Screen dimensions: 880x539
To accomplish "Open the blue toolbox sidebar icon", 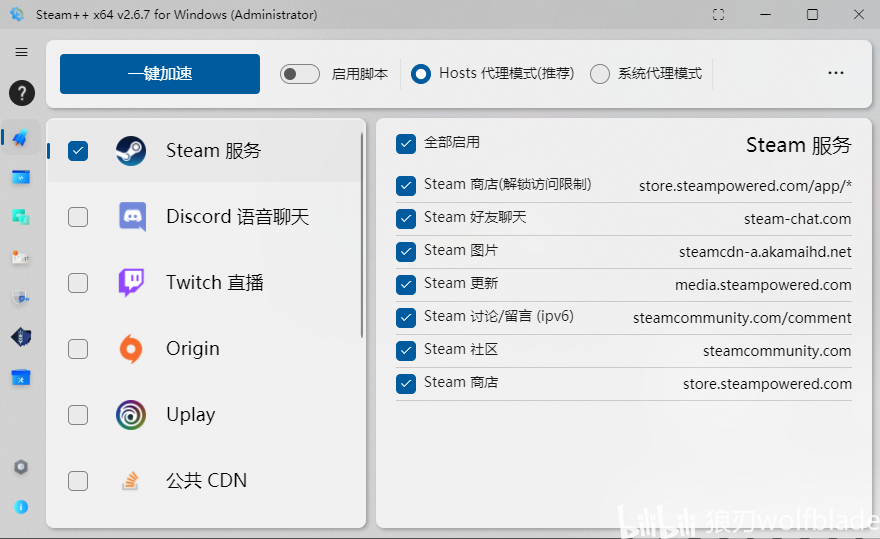I will point(21,378).
